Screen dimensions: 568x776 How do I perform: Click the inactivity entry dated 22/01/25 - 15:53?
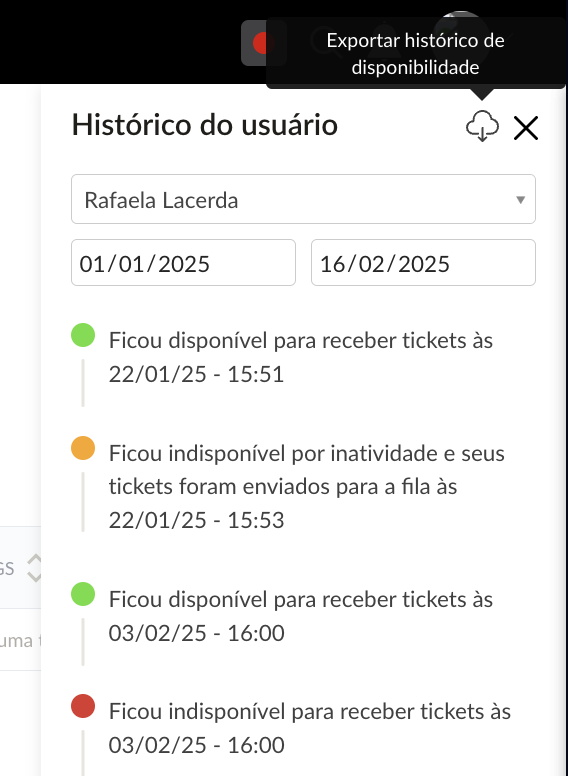point(307,486)
